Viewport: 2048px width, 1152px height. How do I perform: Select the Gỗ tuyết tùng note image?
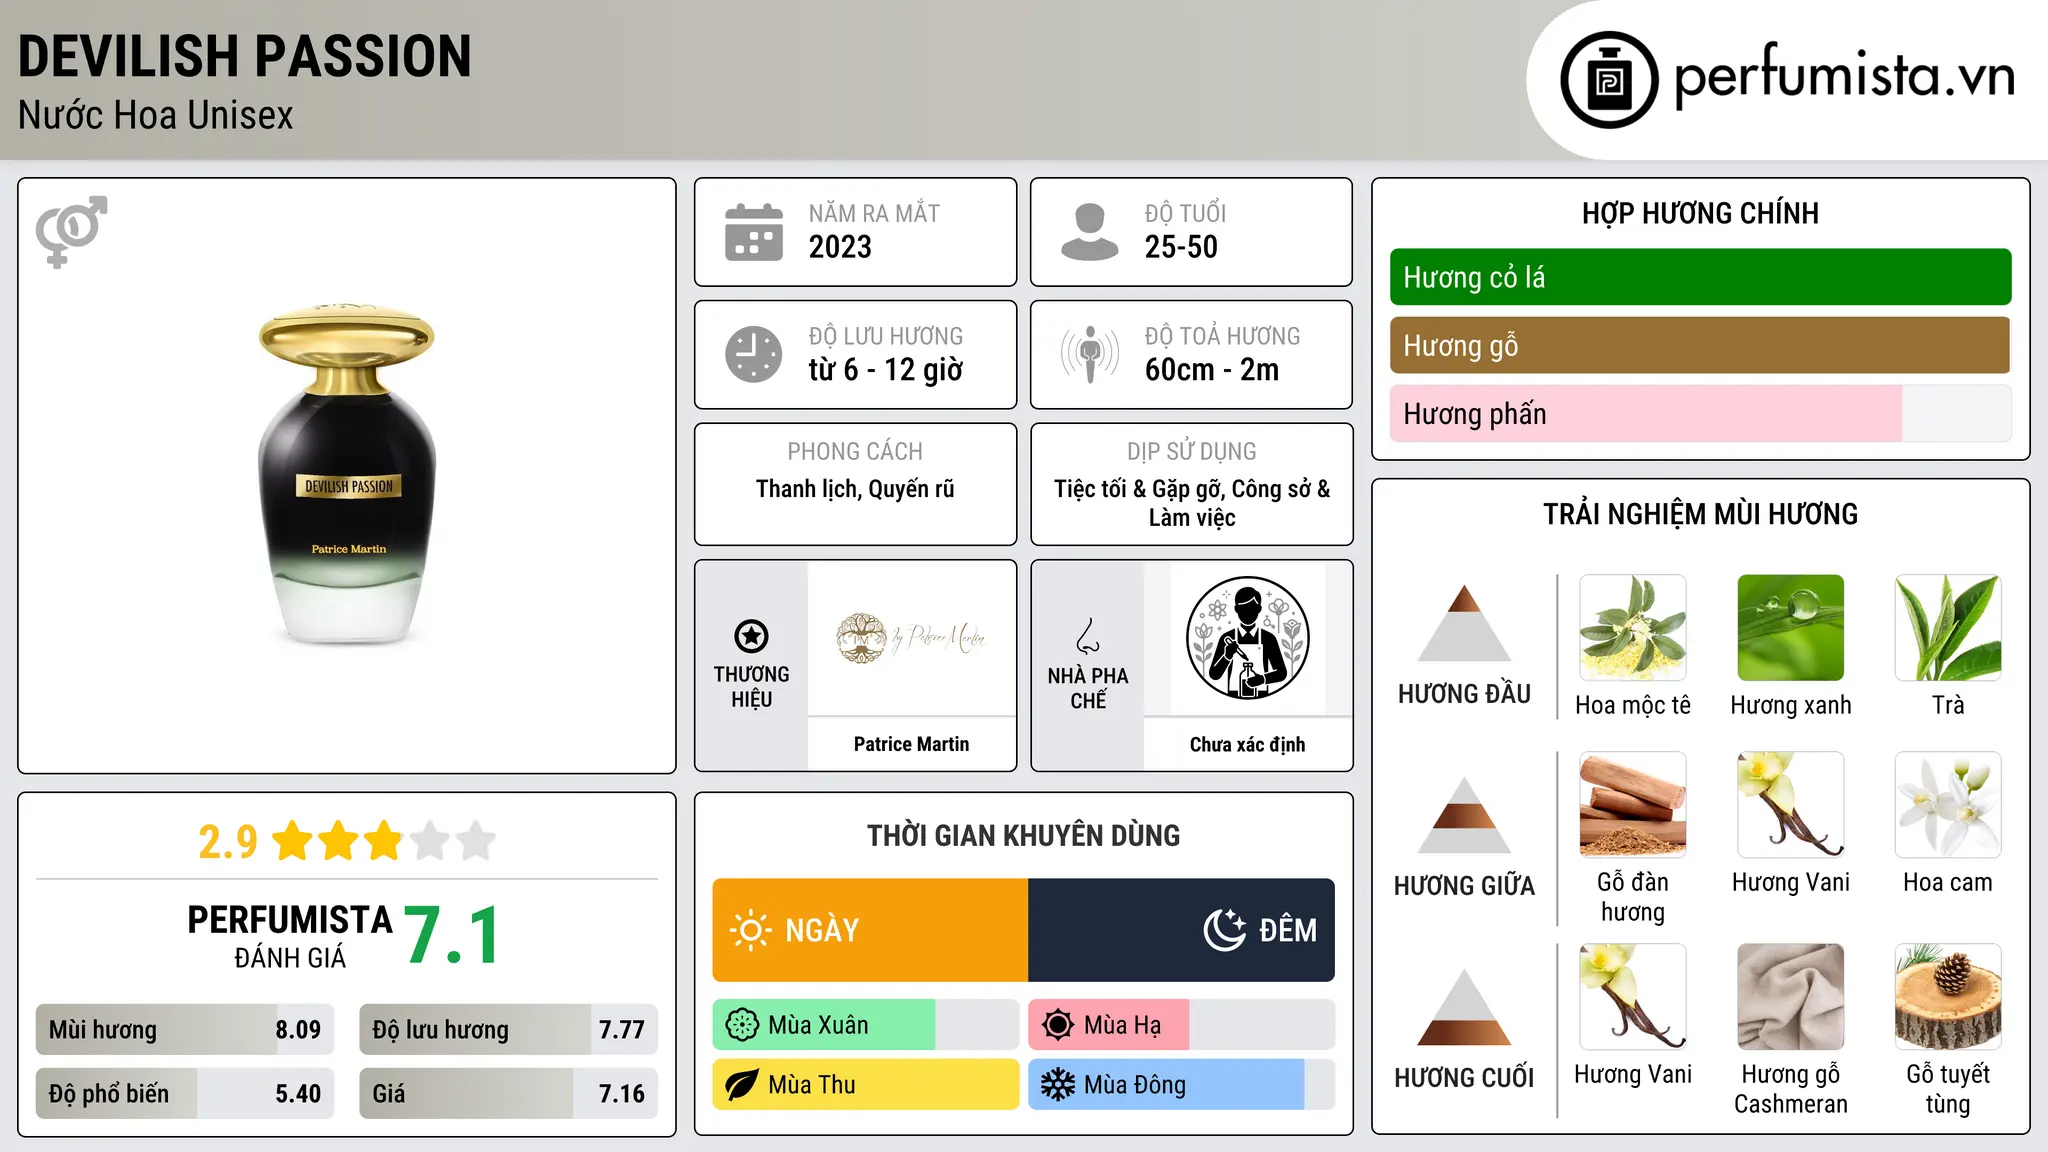[x=1948, y=997]
